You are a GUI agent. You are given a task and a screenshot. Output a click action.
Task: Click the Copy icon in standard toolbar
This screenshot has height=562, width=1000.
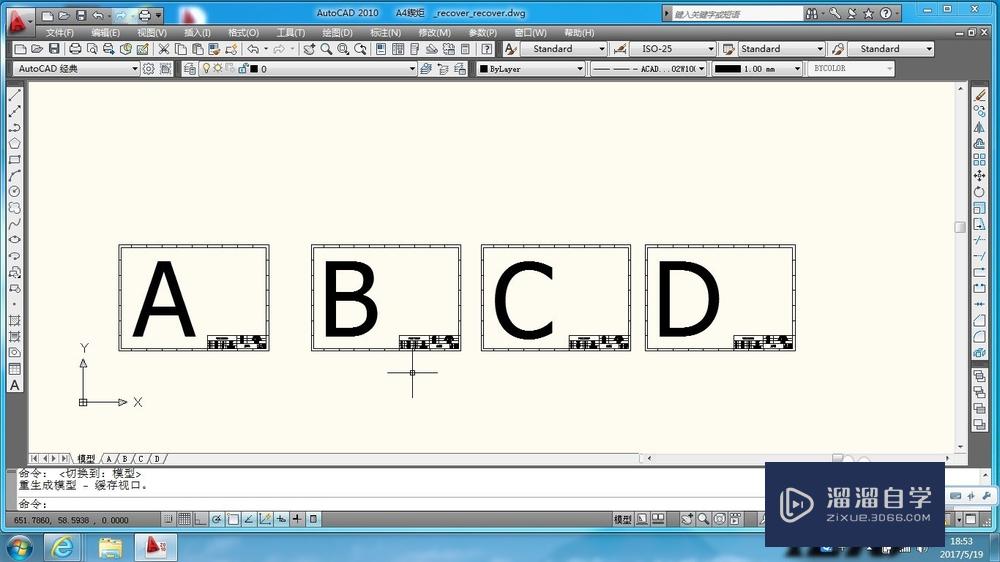(x=181, y=49)
